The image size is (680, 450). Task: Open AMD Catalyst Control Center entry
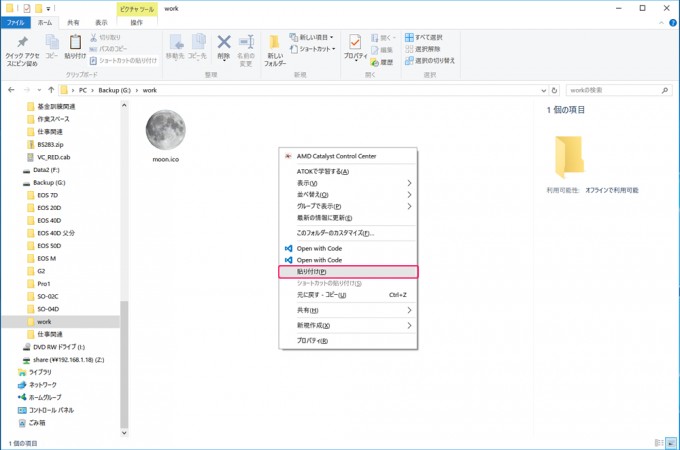[x=348, y=156]
